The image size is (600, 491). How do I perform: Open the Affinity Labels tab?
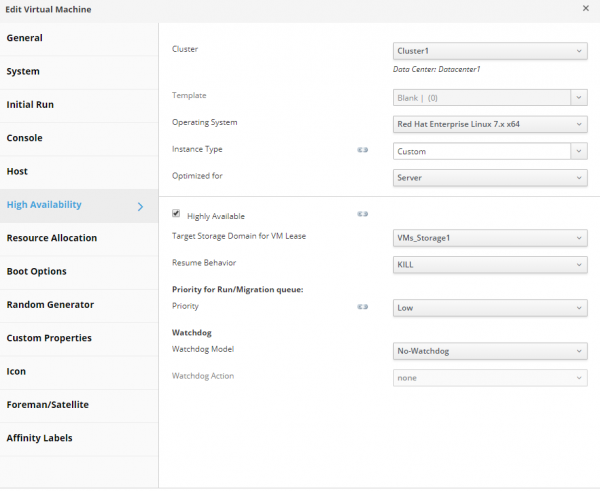tap(40, 438)
